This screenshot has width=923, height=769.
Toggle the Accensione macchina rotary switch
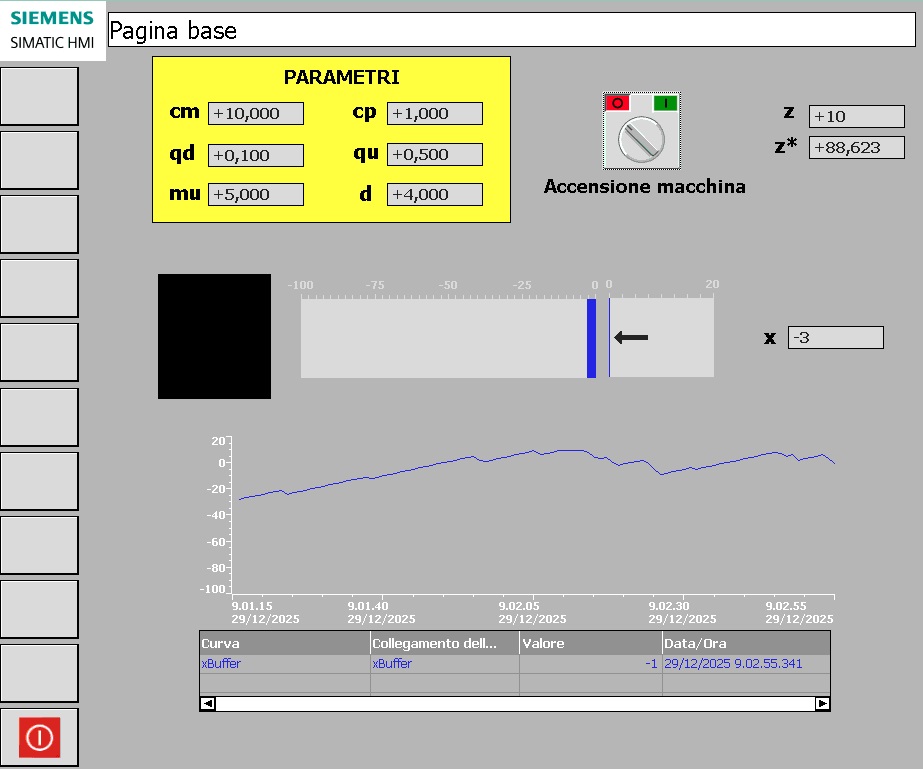click(x=641, y=139)
